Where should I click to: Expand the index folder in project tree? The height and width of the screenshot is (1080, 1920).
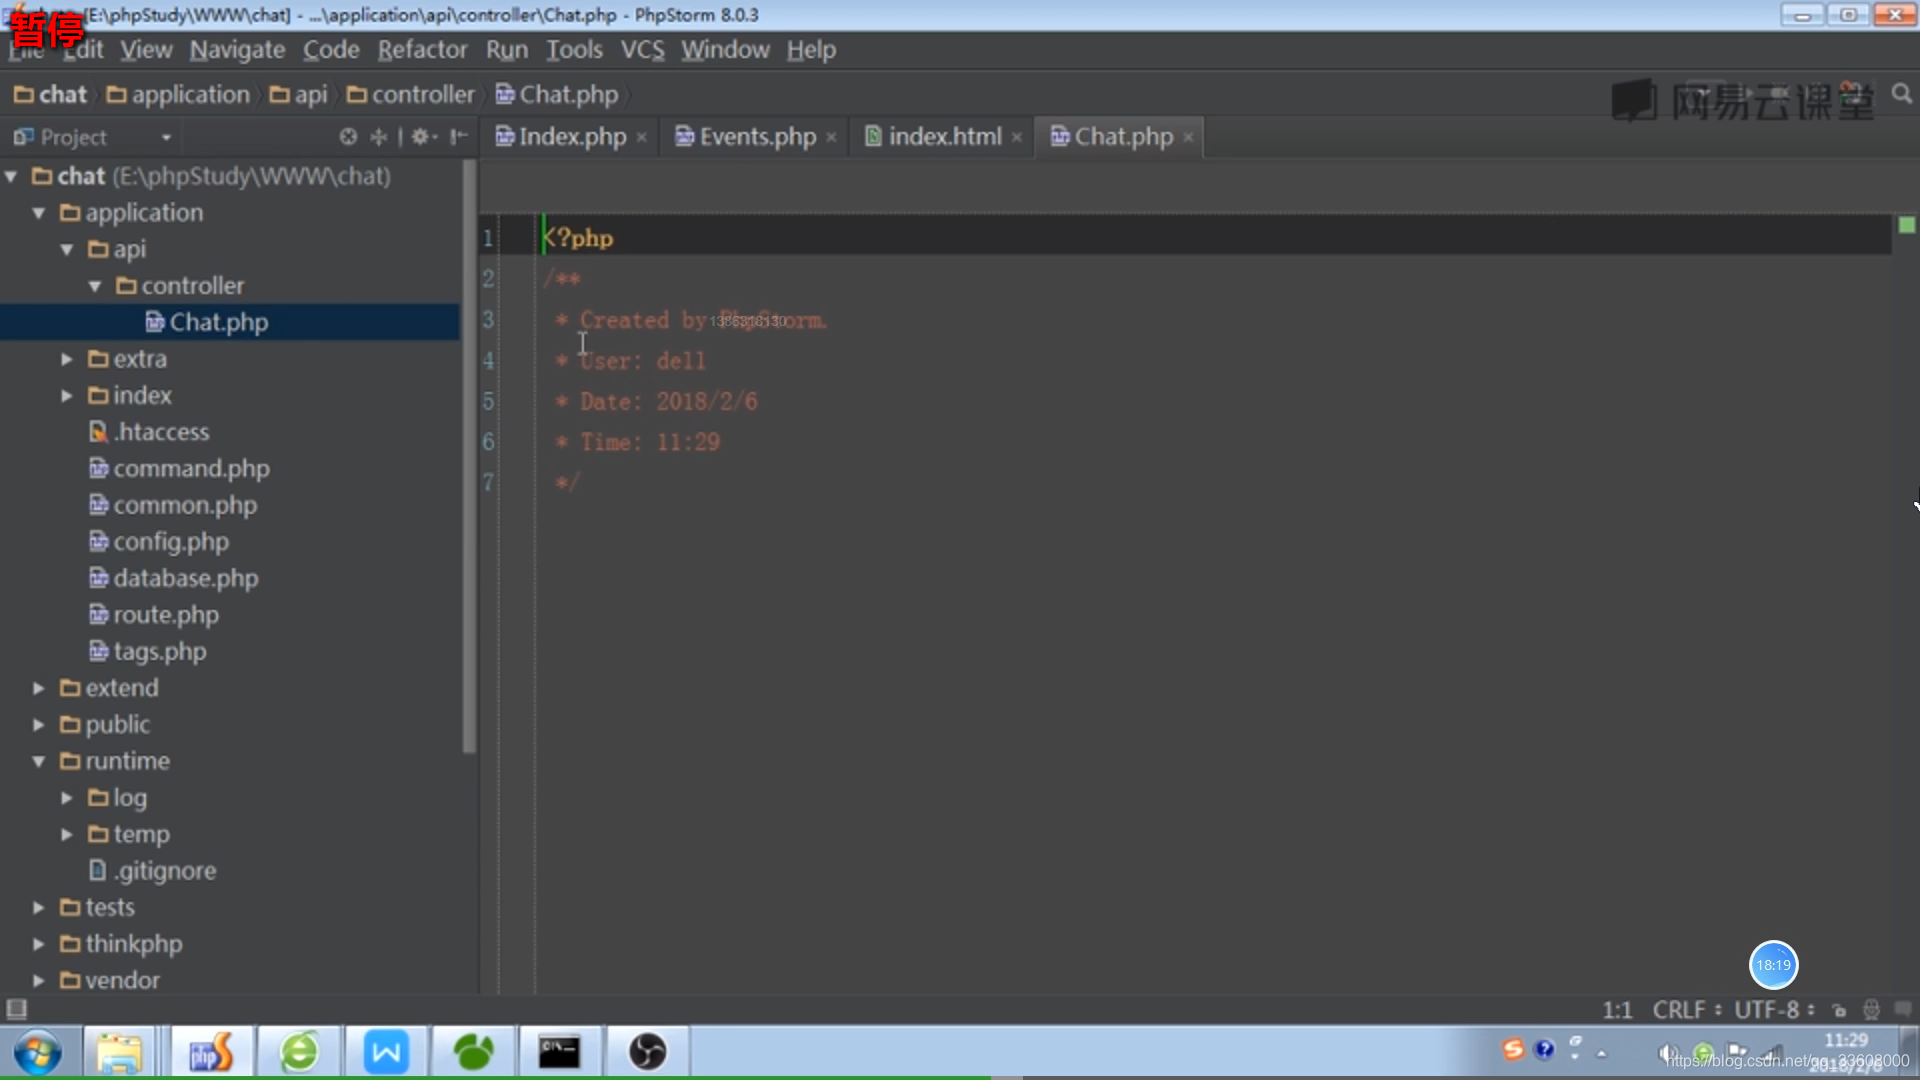pyautogui.click(x=66, y=394)
